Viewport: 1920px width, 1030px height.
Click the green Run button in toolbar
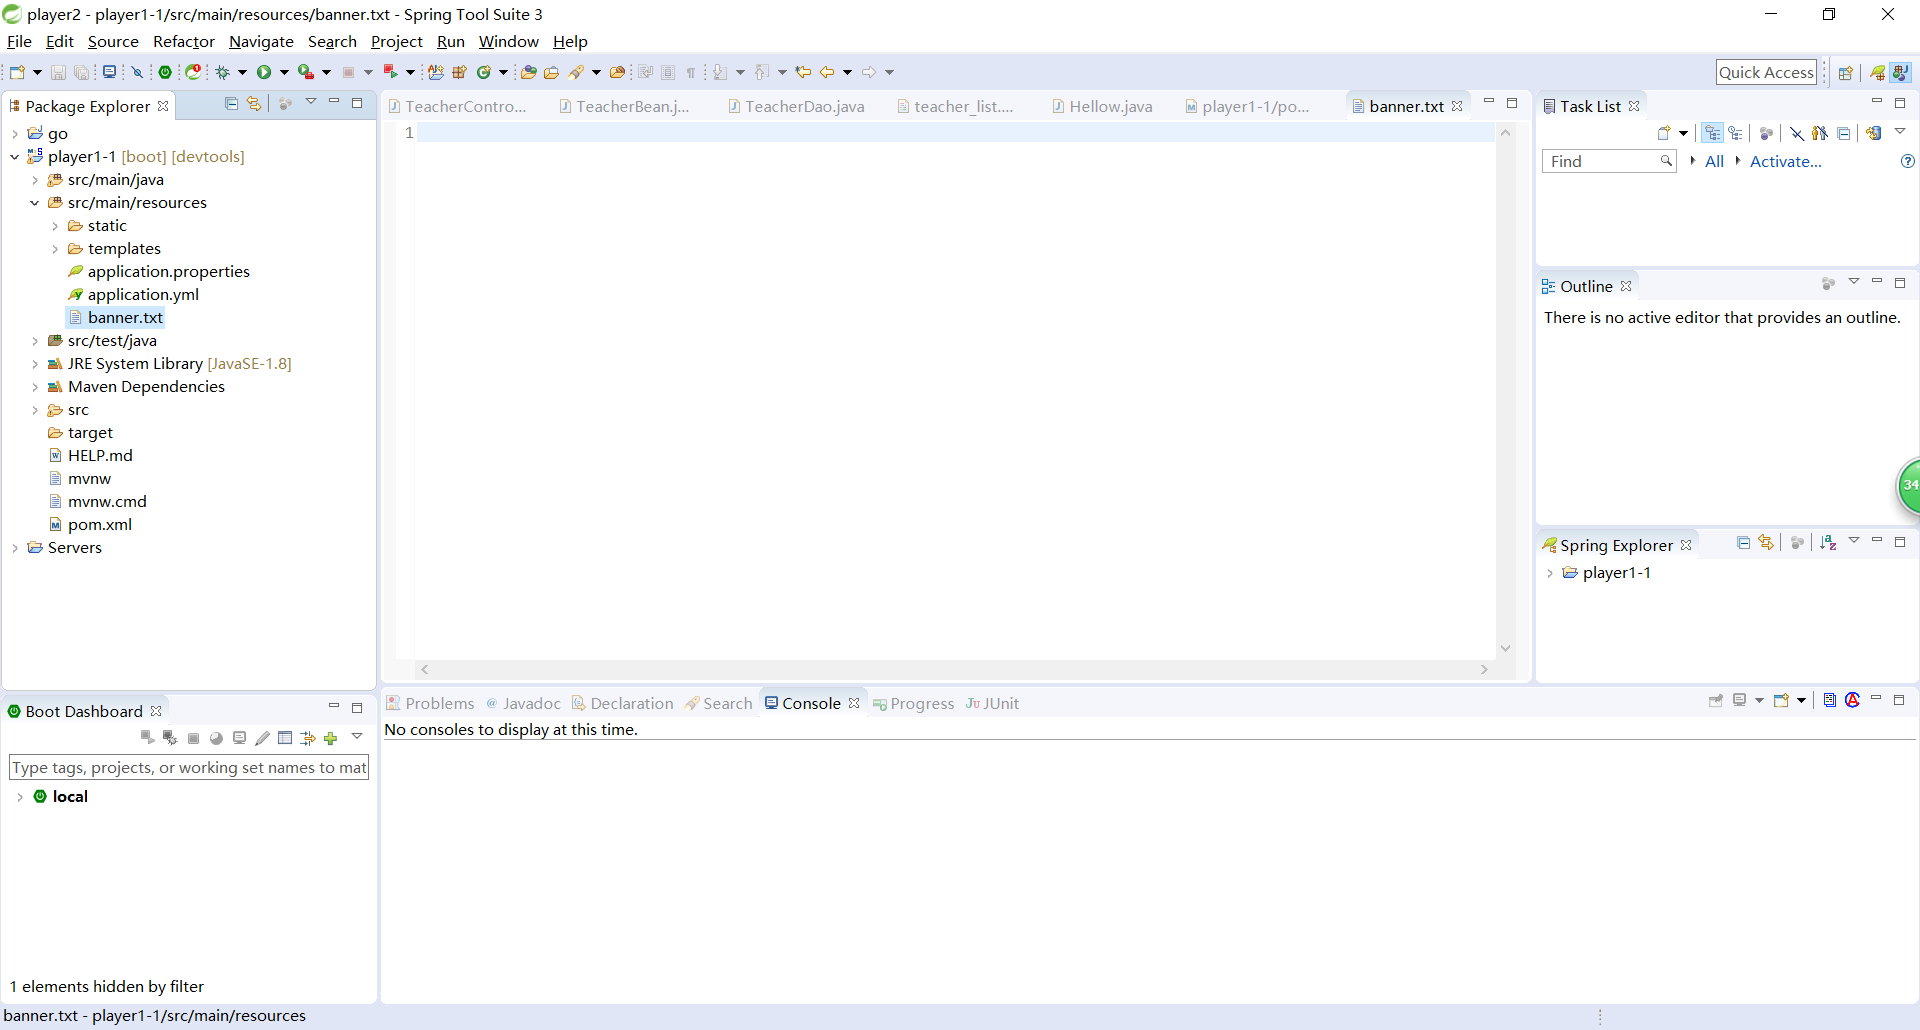coord(264,72)
